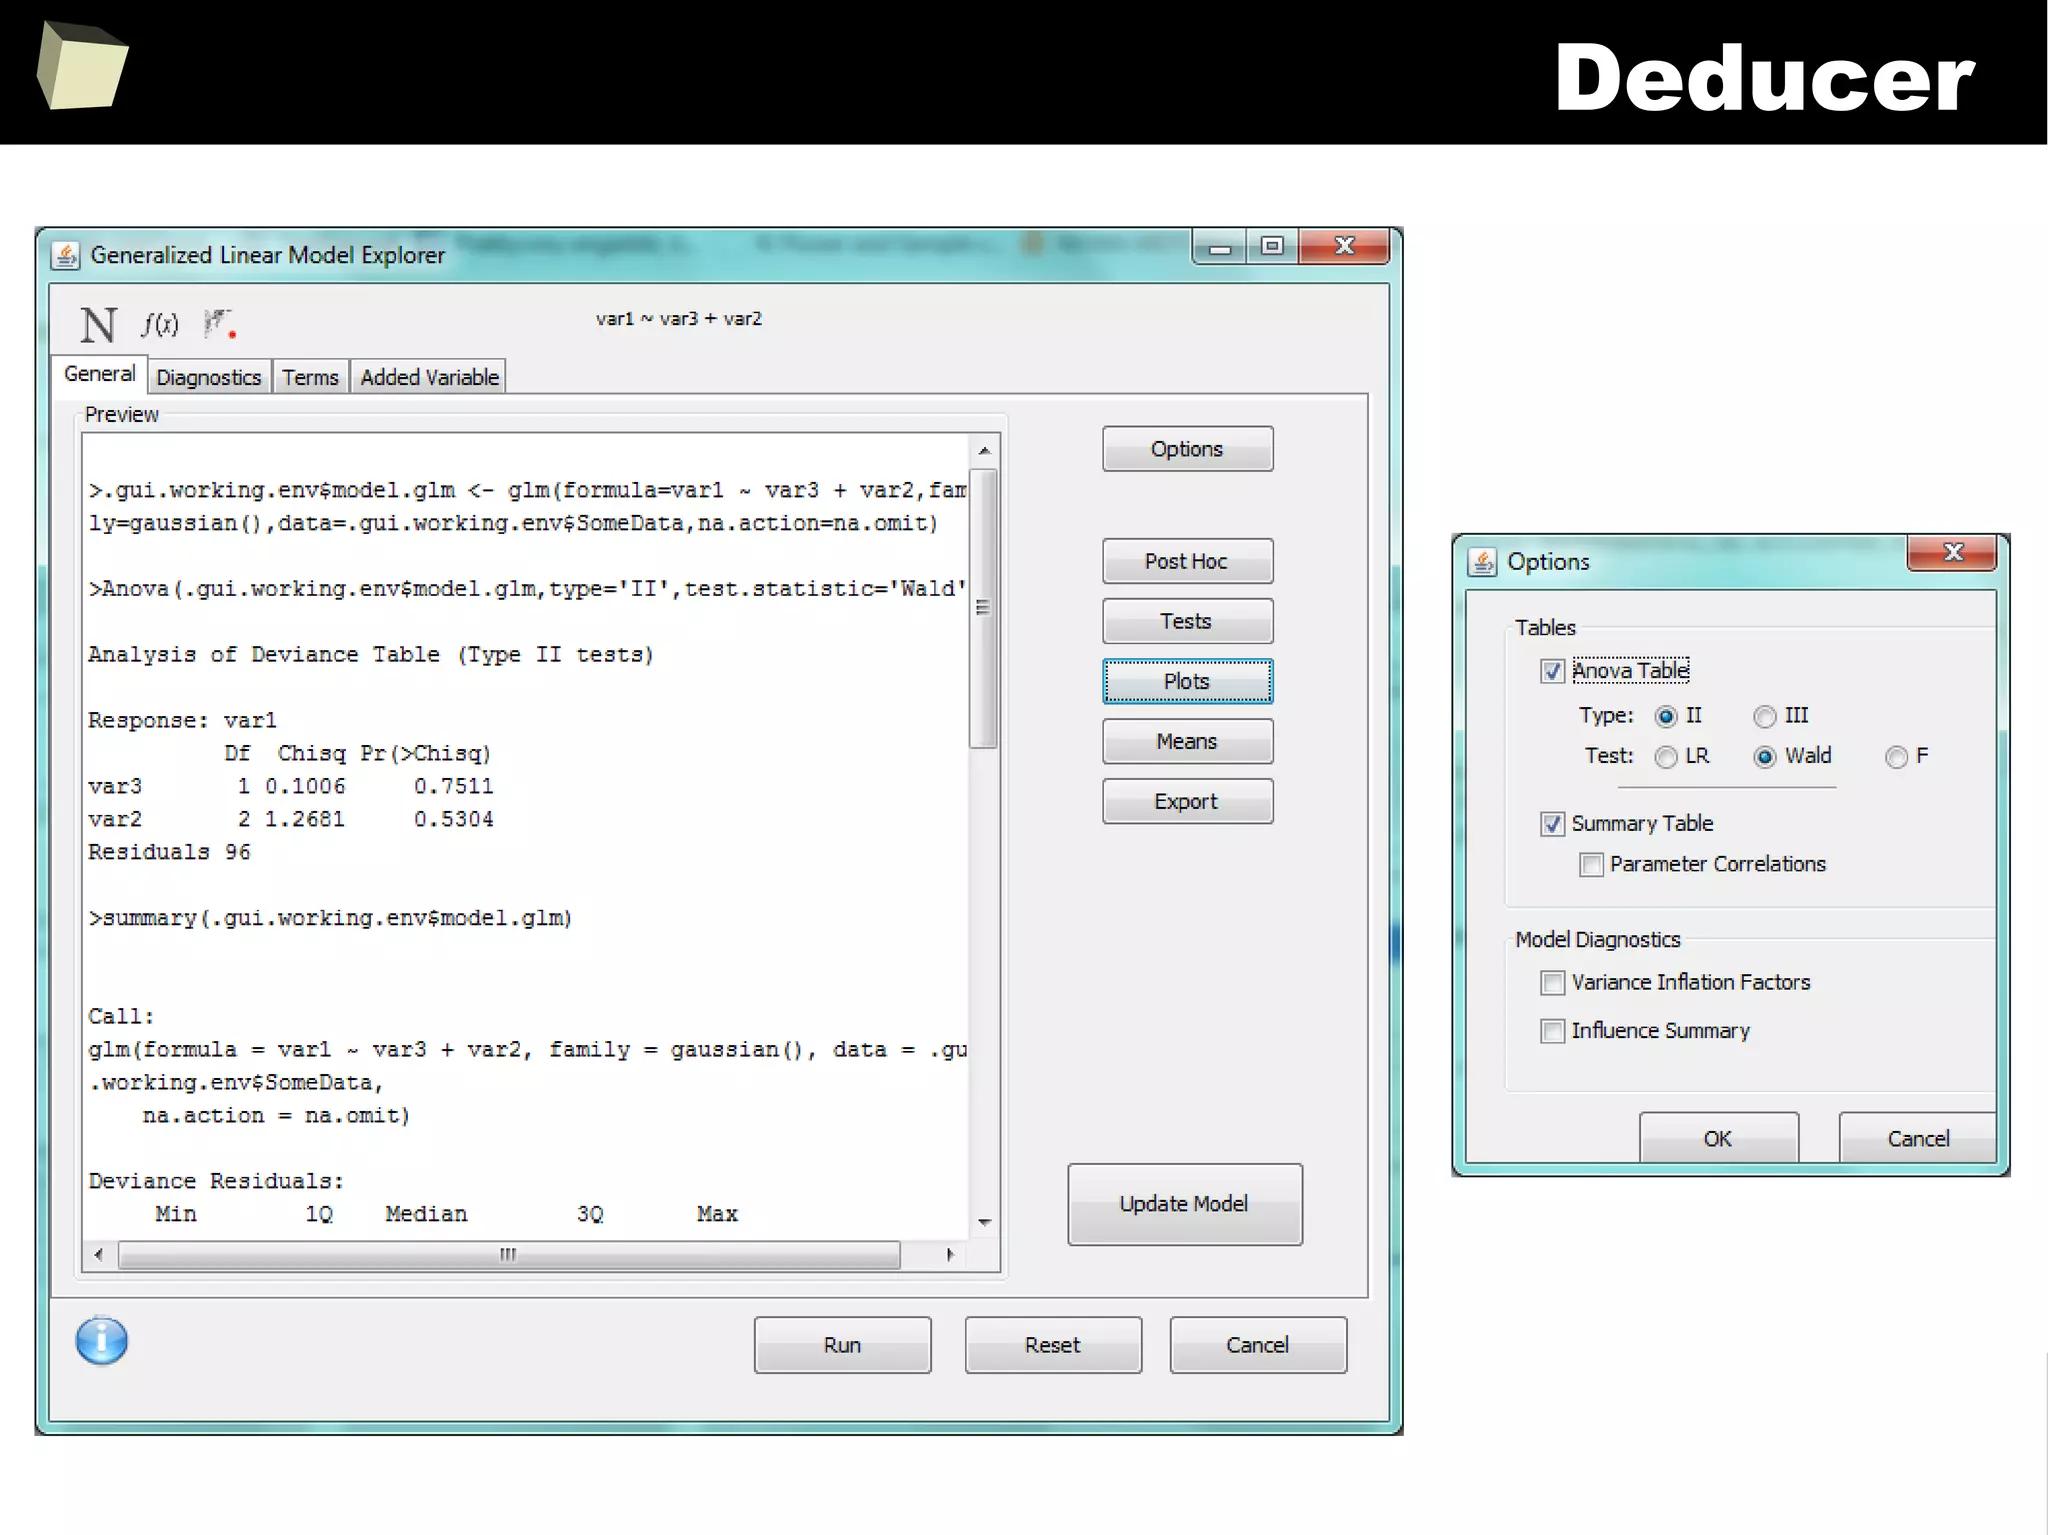Uncheck the Anova Table checkbox

[1552, 671]
